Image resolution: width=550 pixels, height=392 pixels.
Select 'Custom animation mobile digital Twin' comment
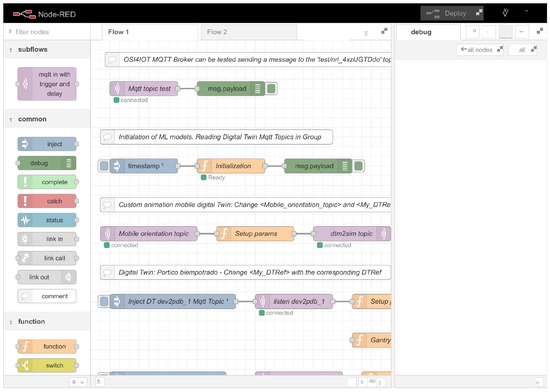(246, 205)
